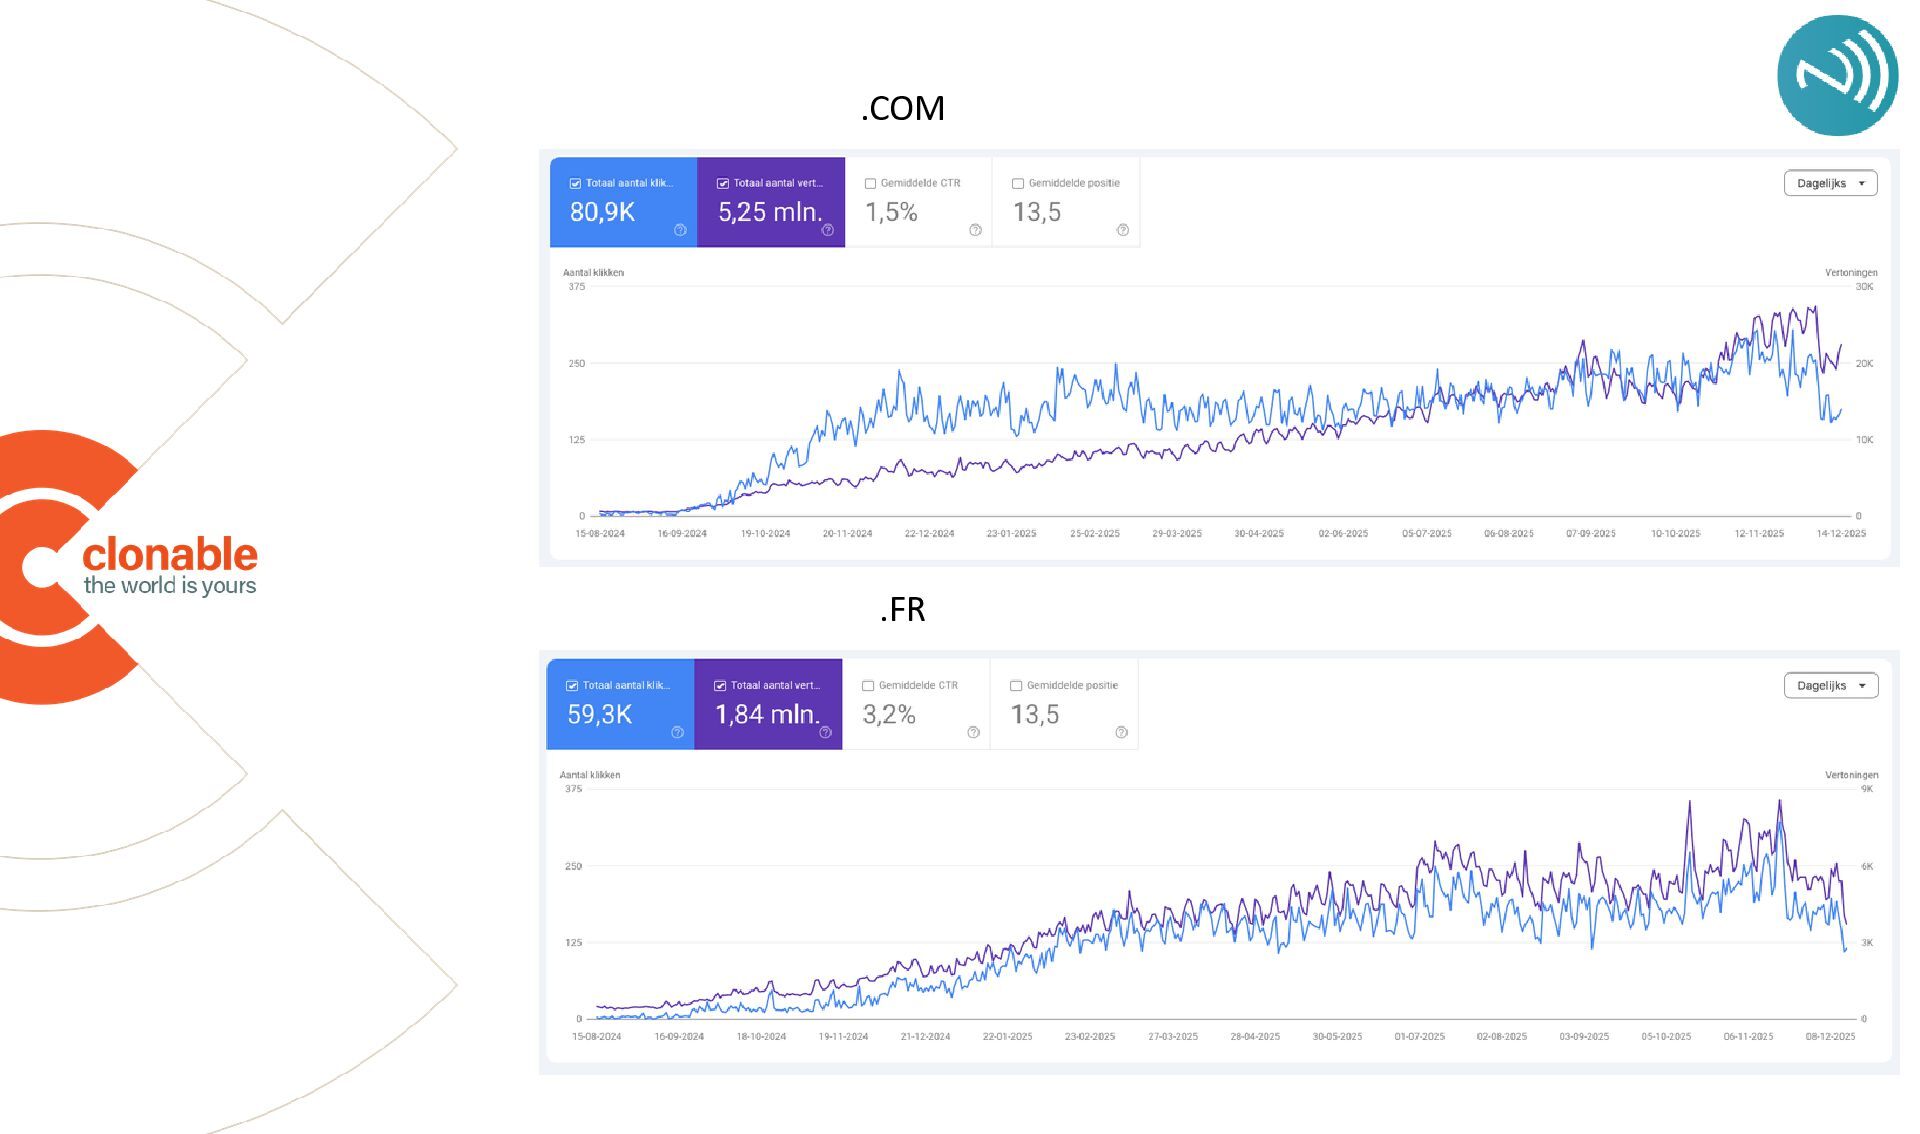The image size is (1920, 1134).
Task: Open Dagelijks dropdown in .FR chart
Action: coord(1830,686)
